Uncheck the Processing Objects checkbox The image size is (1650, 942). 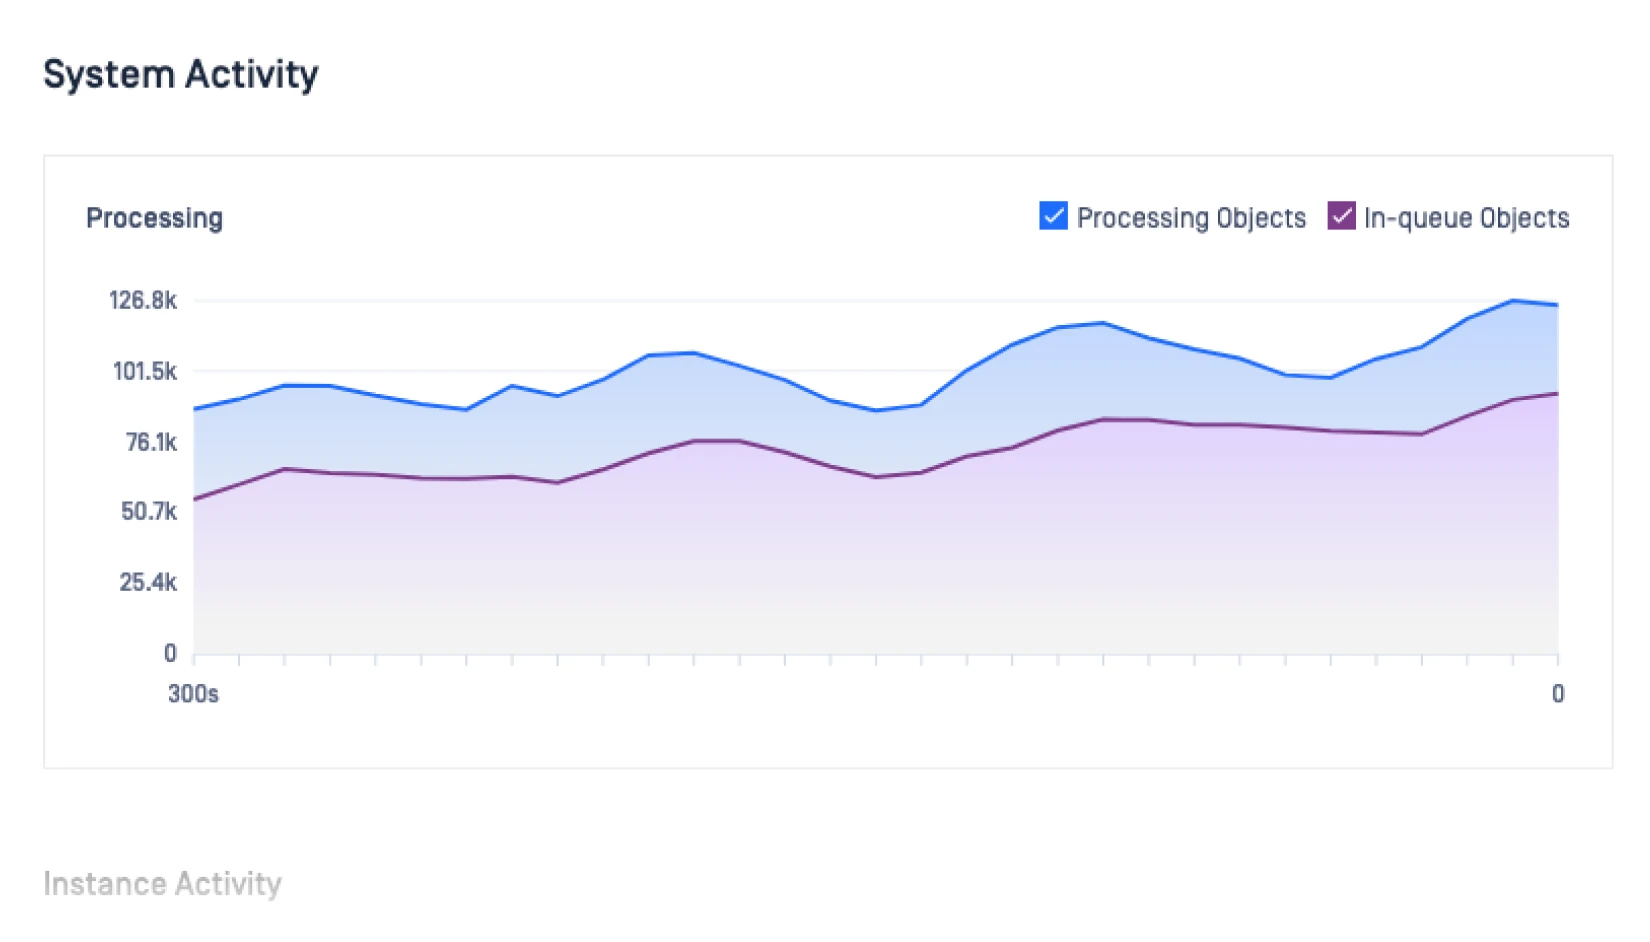coord(1053,216)
